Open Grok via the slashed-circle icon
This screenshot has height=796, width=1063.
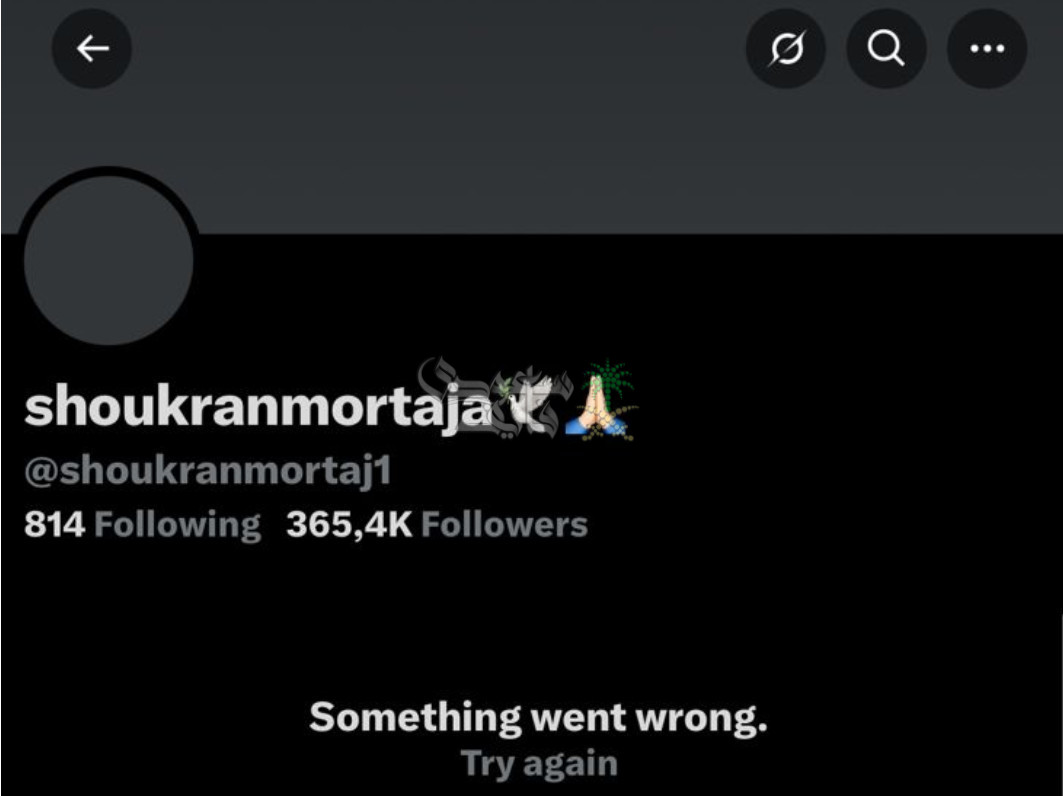tap(786, 49)
